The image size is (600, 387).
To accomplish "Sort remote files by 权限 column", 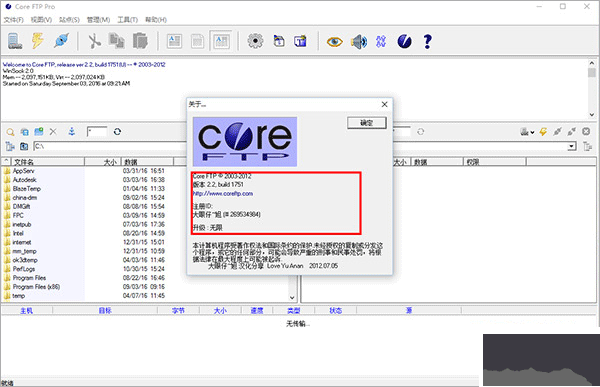I will pos(494,162).
